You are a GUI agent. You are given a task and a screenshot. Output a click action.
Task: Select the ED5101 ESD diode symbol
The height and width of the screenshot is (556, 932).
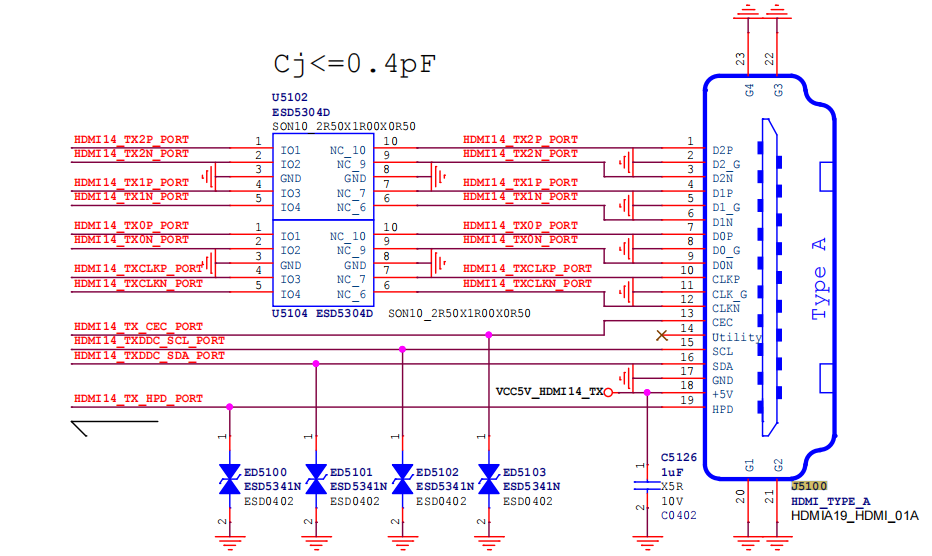pyautogui.click(x=316, y=479)
